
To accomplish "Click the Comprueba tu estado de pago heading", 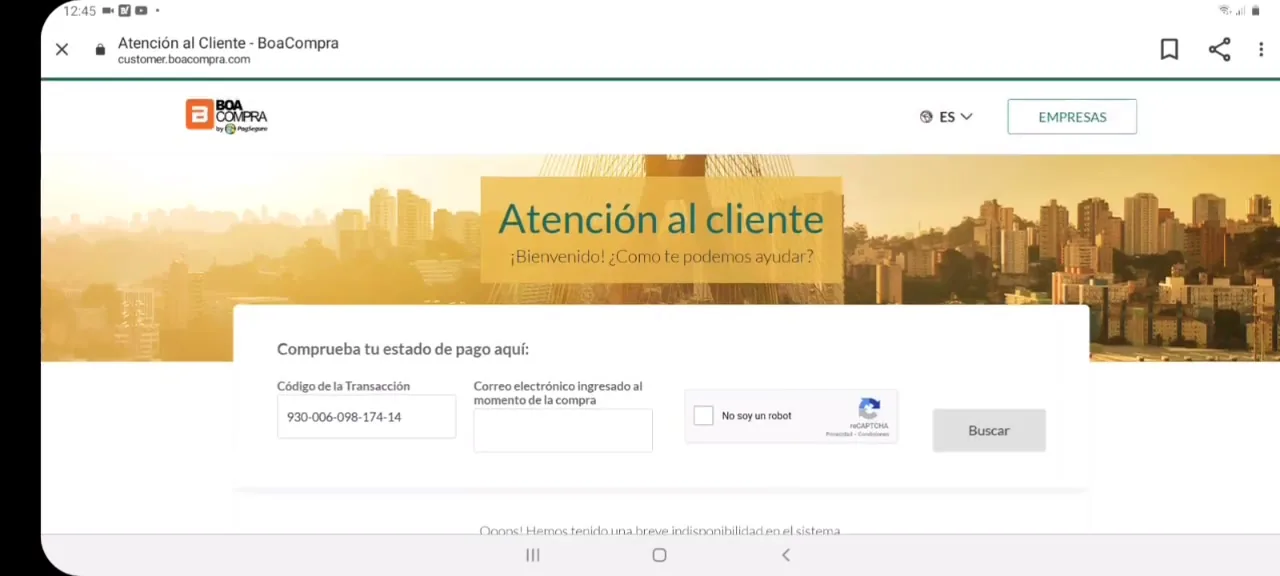I will tap(403, 349).
